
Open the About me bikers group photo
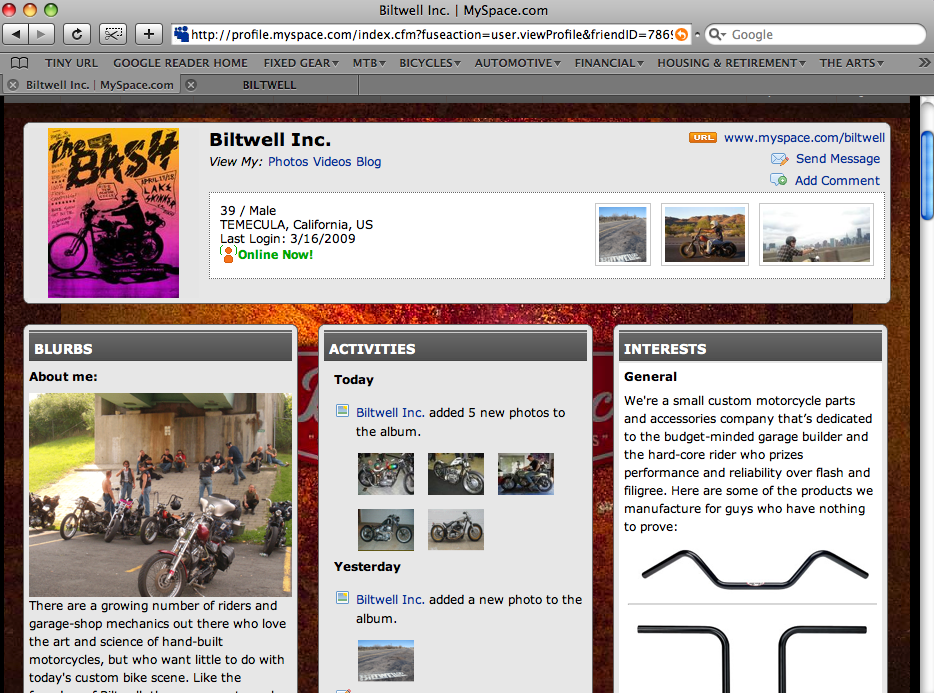160,495
